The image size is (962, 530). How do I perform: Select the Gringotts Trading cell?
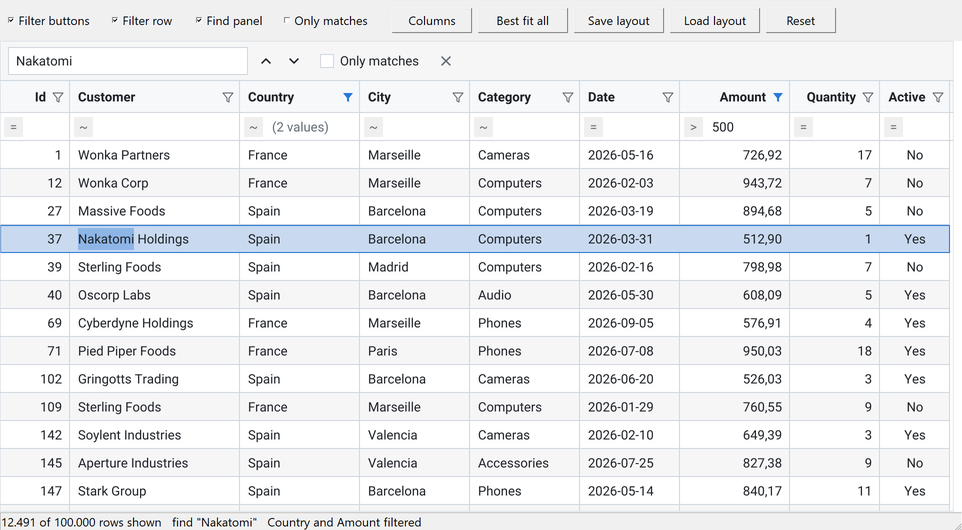click(155, 379)
